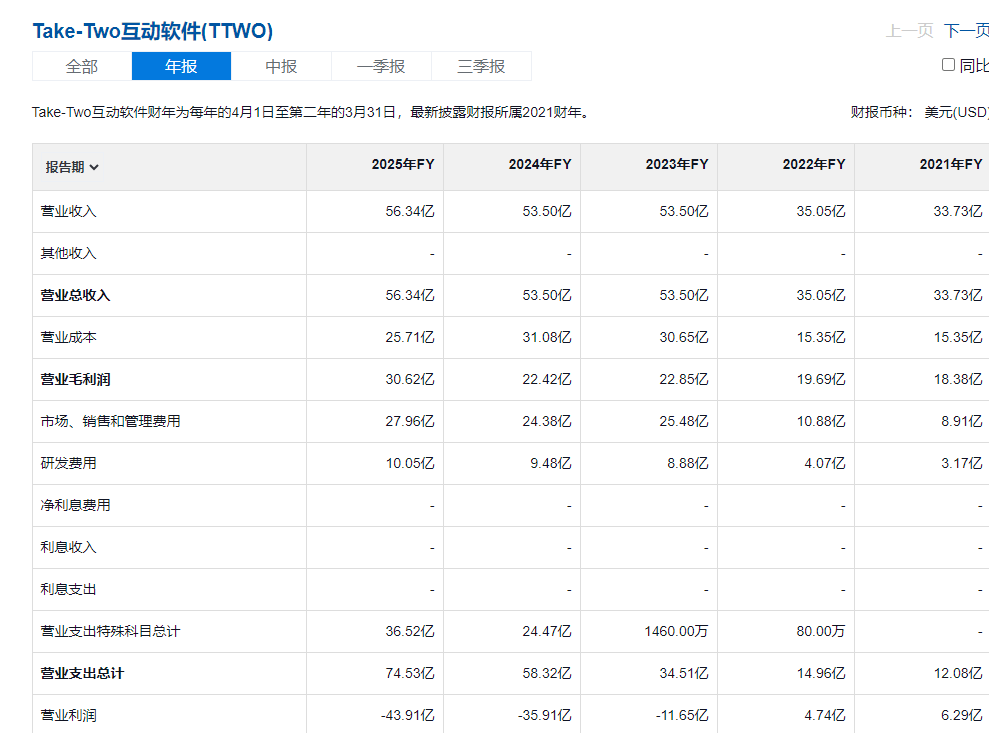Open the 中报 tab
Viewport: 989px width, 733px height.
(x=281, y=66)
